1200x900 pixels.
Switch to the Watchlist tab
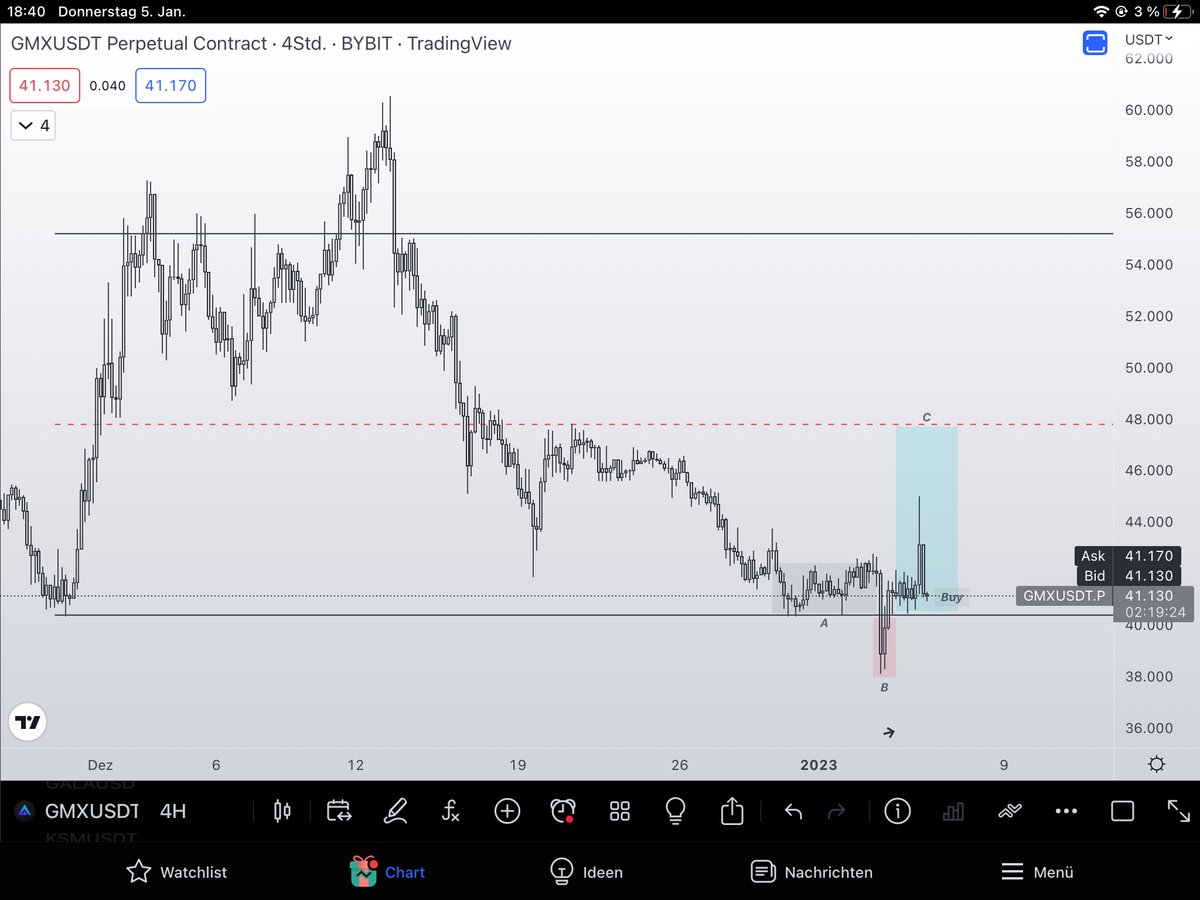176,872
